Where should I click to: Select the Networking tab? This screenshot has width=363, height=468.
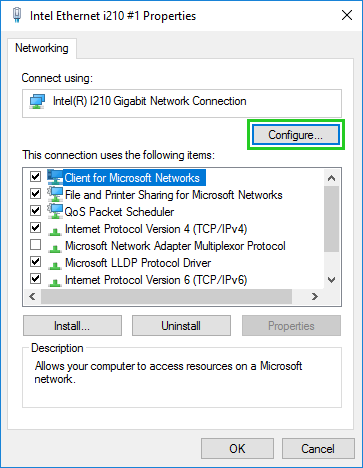click(x=42, y=48)
